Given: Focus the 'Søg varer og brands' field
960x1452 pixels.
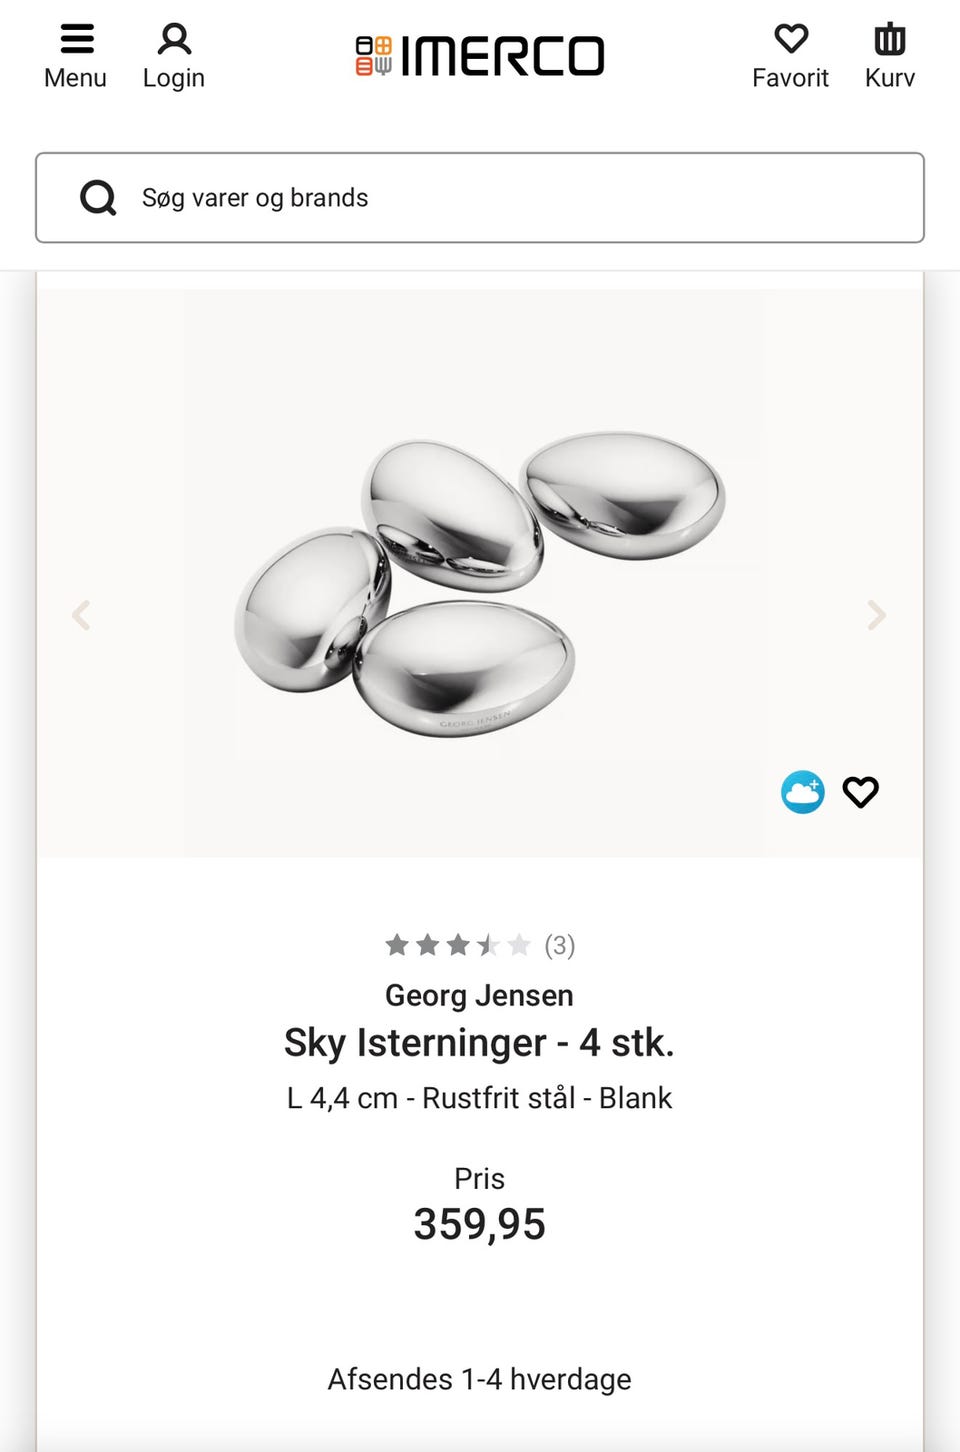Looking at the screenshot, I should [520, 198].
